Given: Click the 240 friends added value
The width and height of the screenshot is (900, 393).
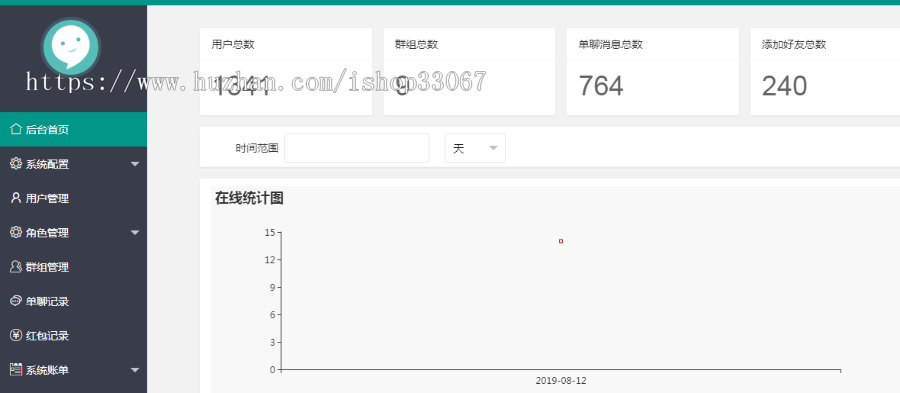Looking at the screenshot, I should point(785,86).
